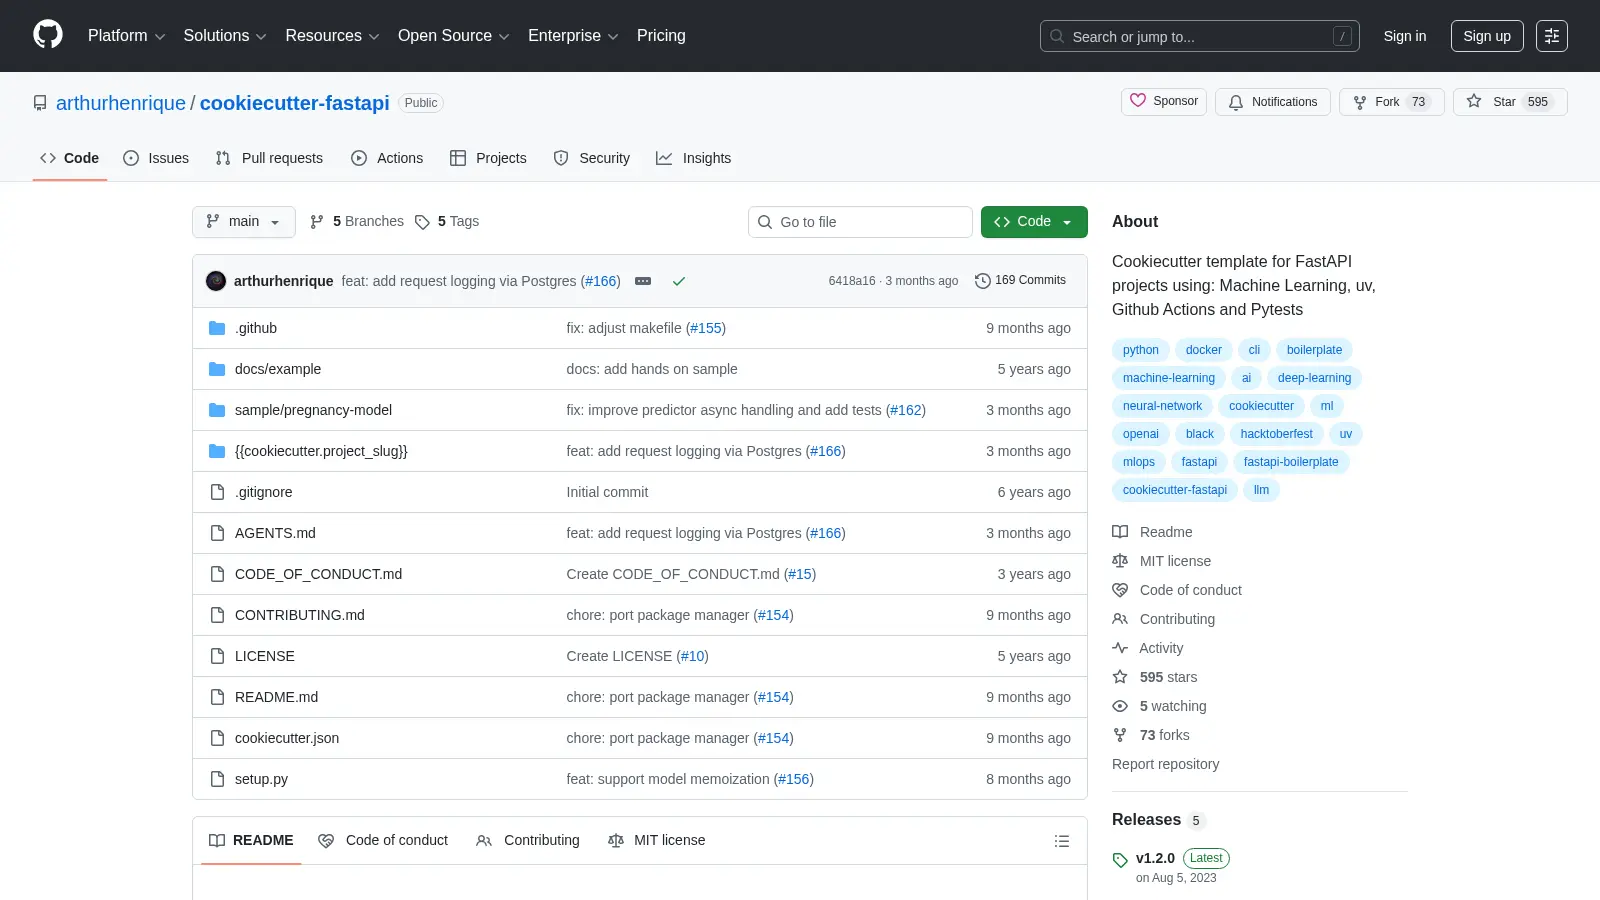Go to the Actions tab
This screenshot has width=1600, height=900.
tap(387, 158)
